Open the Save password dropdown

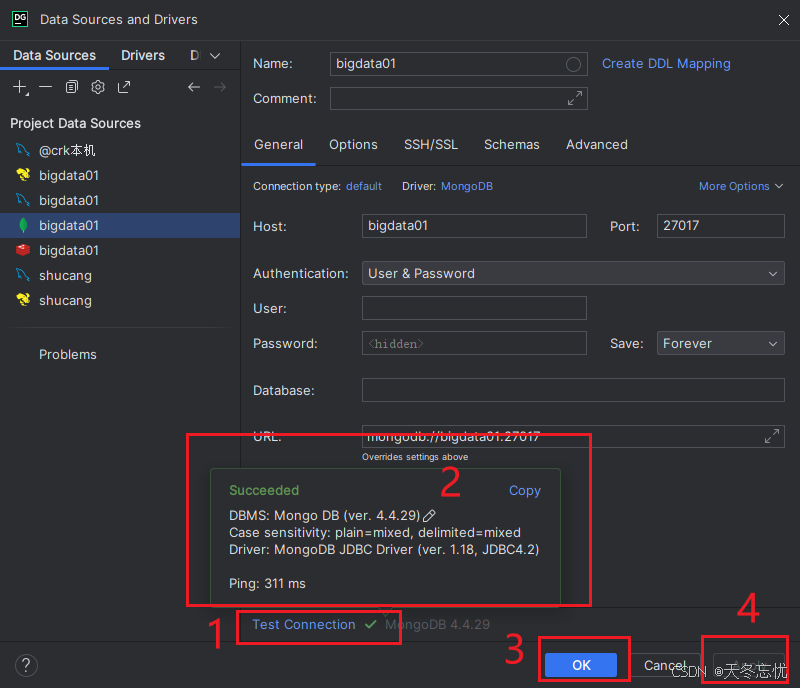(x=720, y=343)
